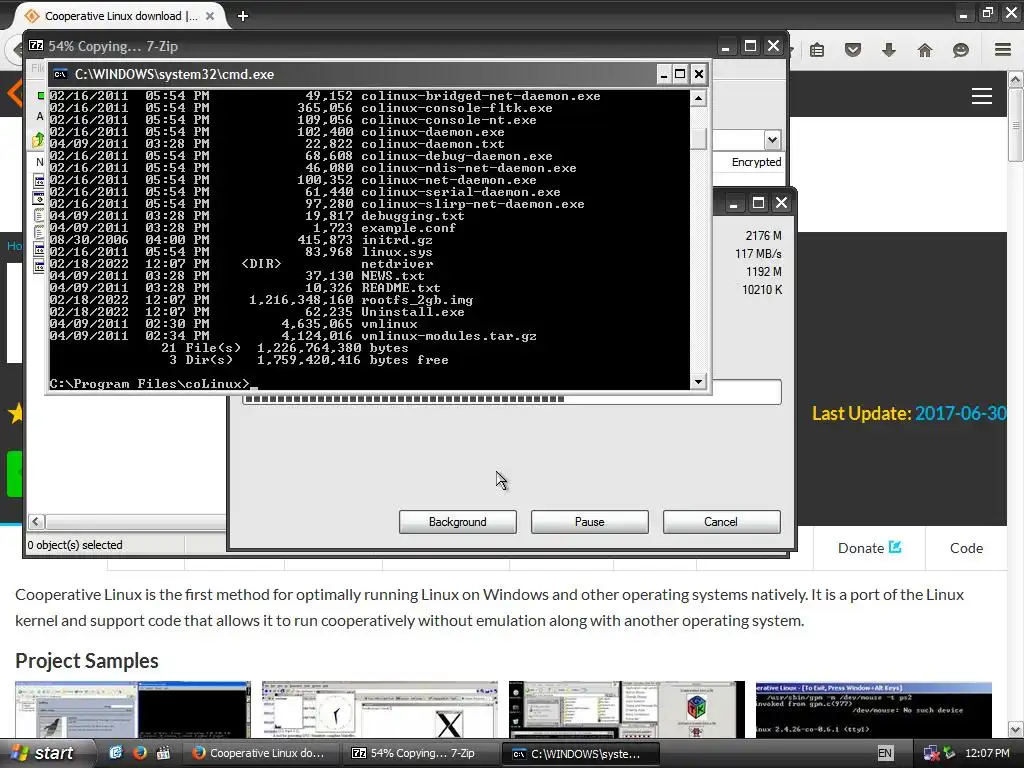1024x768 pixels.
Task: Click the chat bubble icon in browser toolbar
Action: [961, 50]
